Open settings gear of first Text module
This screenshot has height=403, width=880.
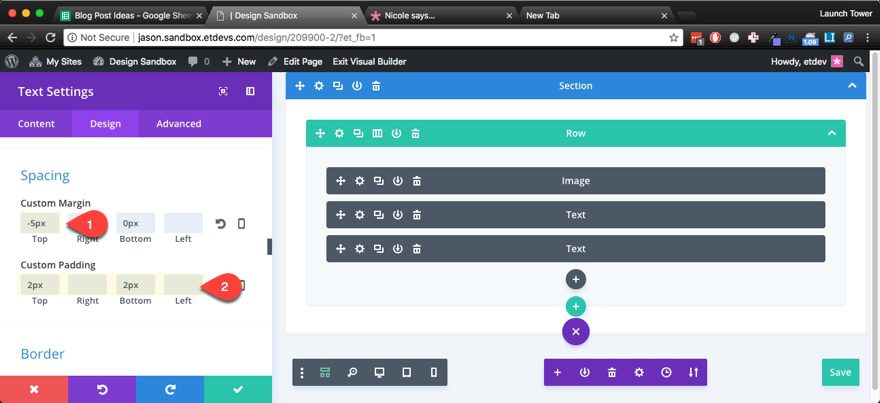[x=359, y=214]
